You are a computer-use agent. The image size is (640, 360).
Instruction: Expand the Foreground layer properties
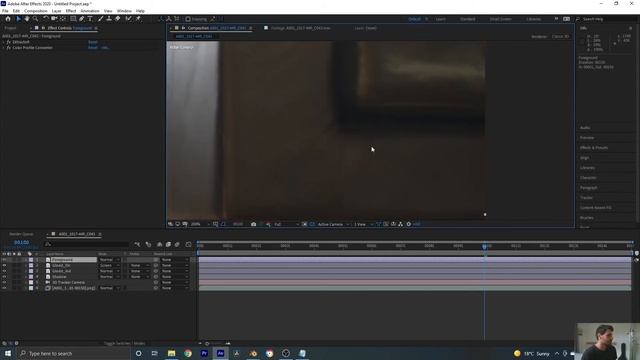[x=26, y=260]
